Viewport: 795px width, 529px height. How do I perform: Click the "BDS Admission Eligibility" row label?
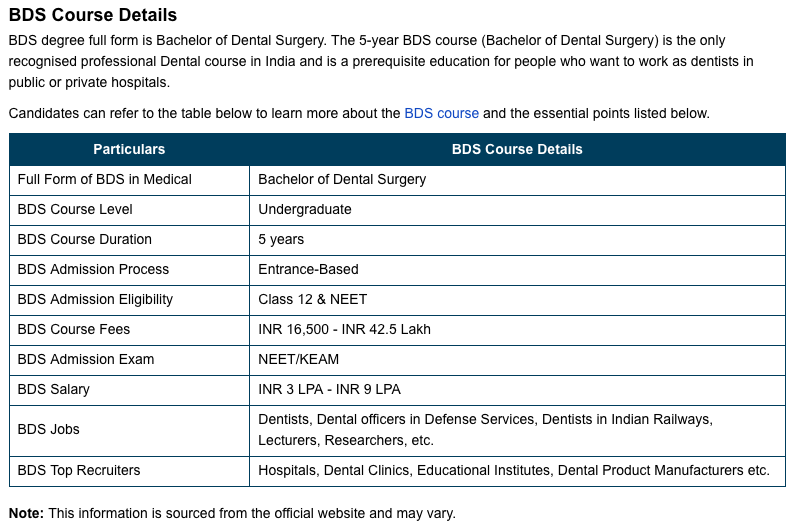[95, 299]
